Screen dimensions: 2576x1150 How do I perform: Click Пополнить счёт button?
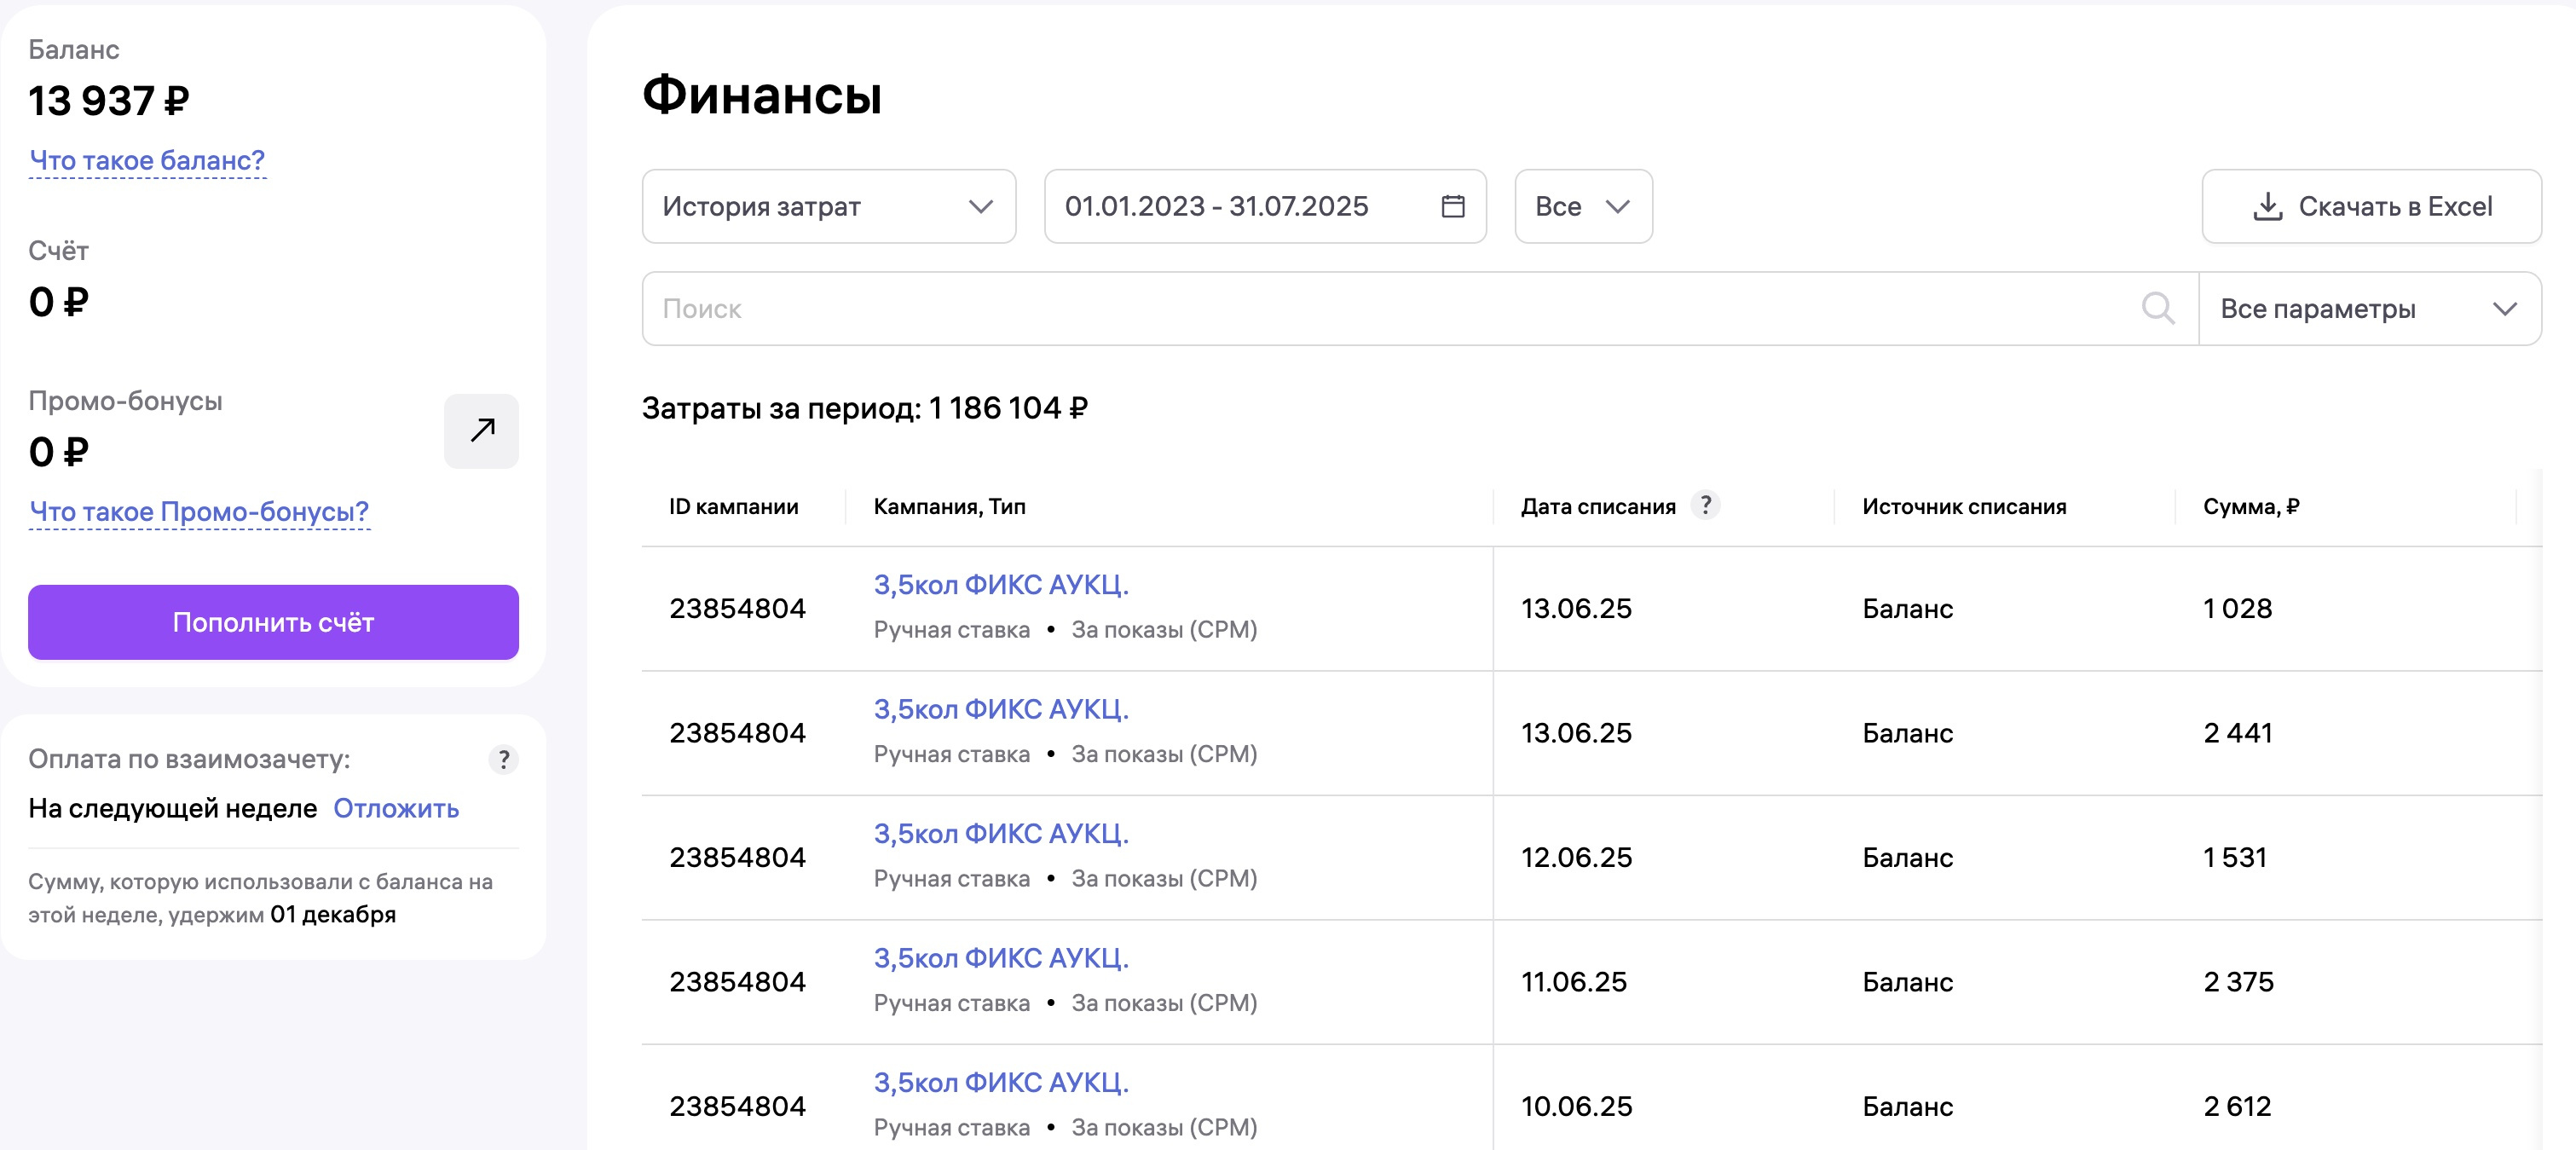coord(273,622)
